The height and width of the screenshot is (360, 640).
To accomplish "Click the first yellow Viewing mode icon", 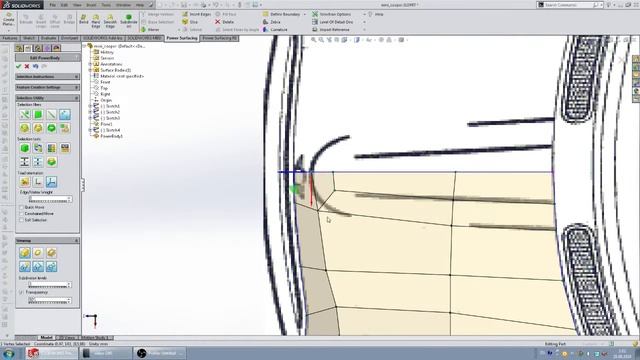I will tap(25, 253).
